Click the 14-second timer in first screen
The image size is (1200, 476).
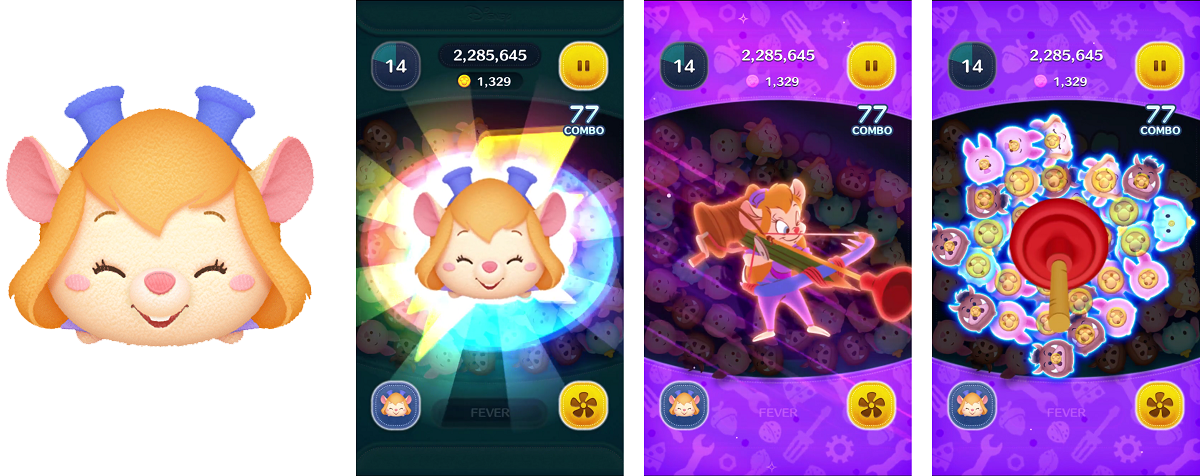click(x=395, y=66)
